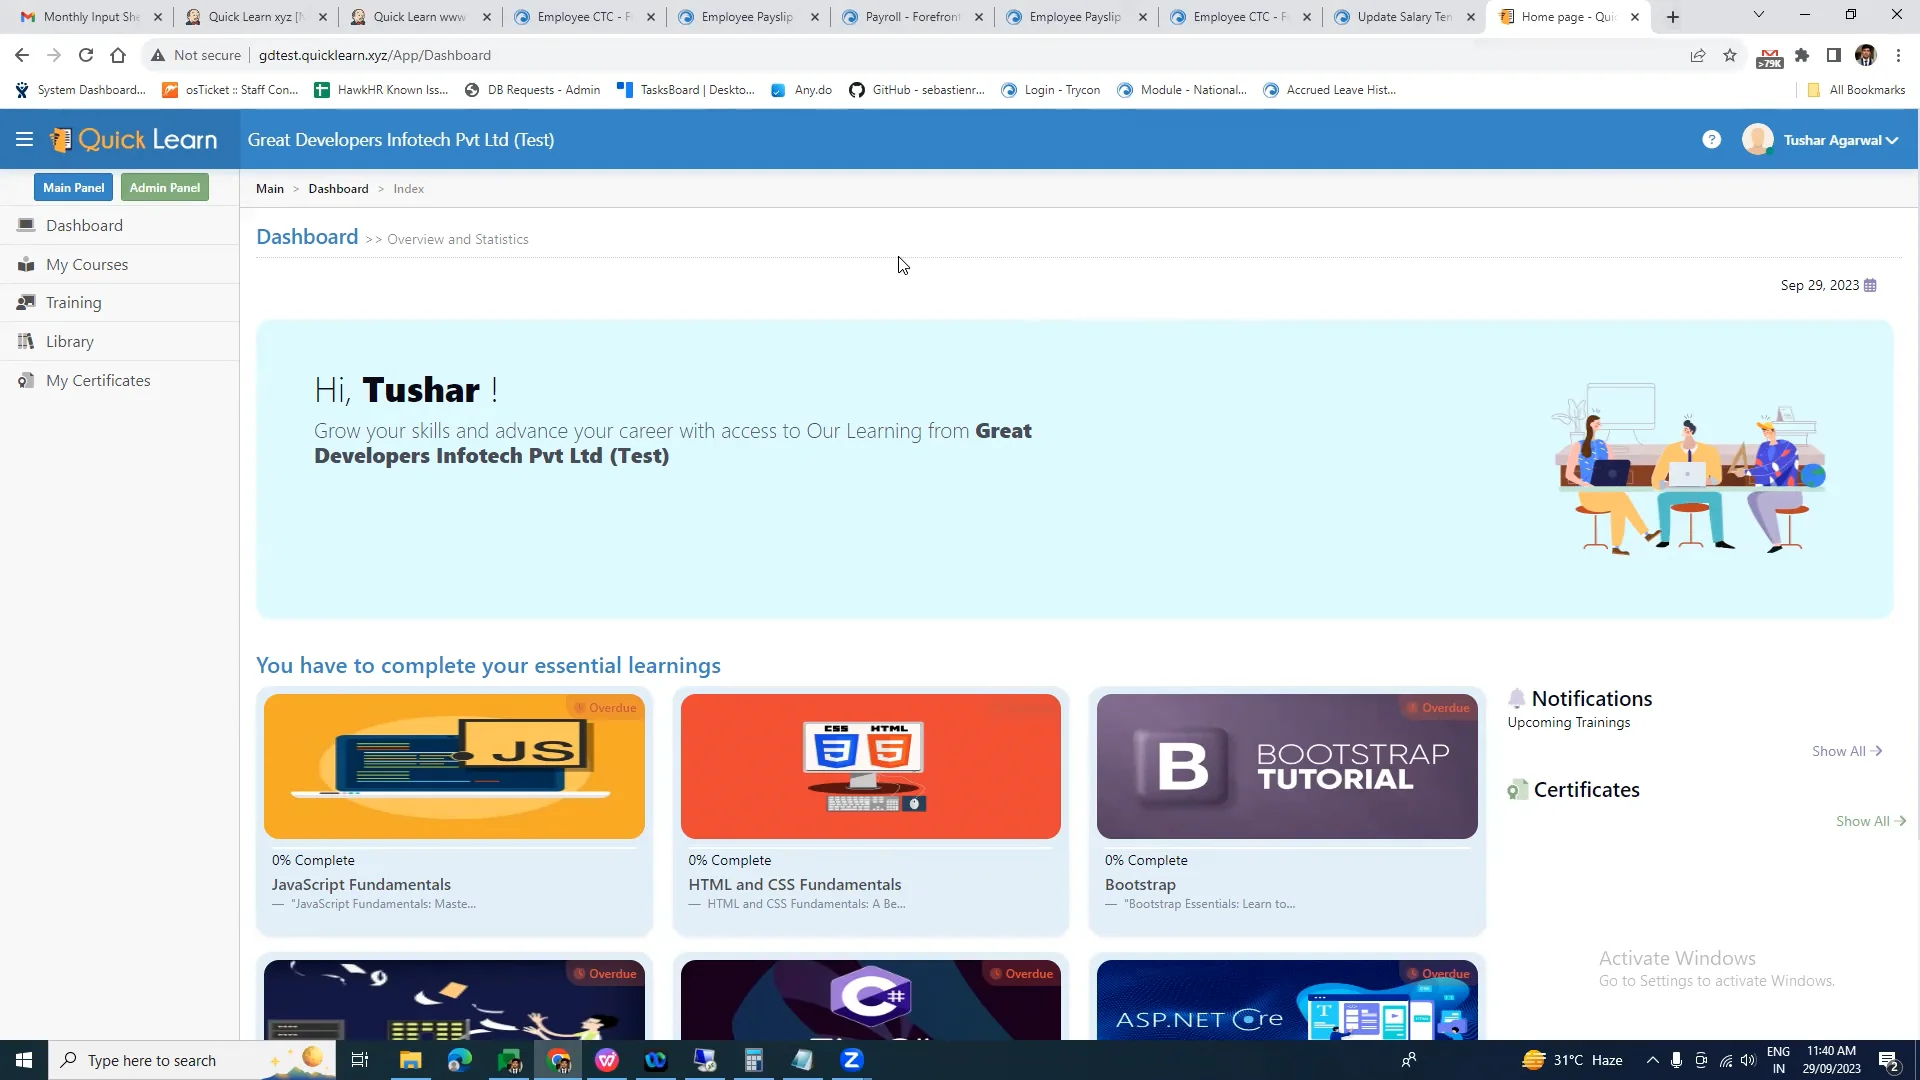Open My Courses in the sidebar
The height and width of the screenshot is (1080, 1920).
(x=119, y=265)
